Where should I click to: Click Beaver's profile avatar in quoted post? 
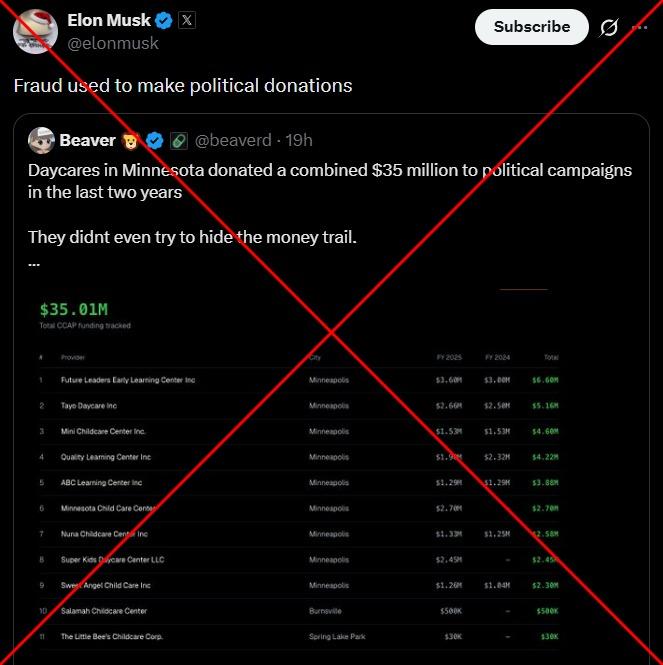[x=41, y=140]
